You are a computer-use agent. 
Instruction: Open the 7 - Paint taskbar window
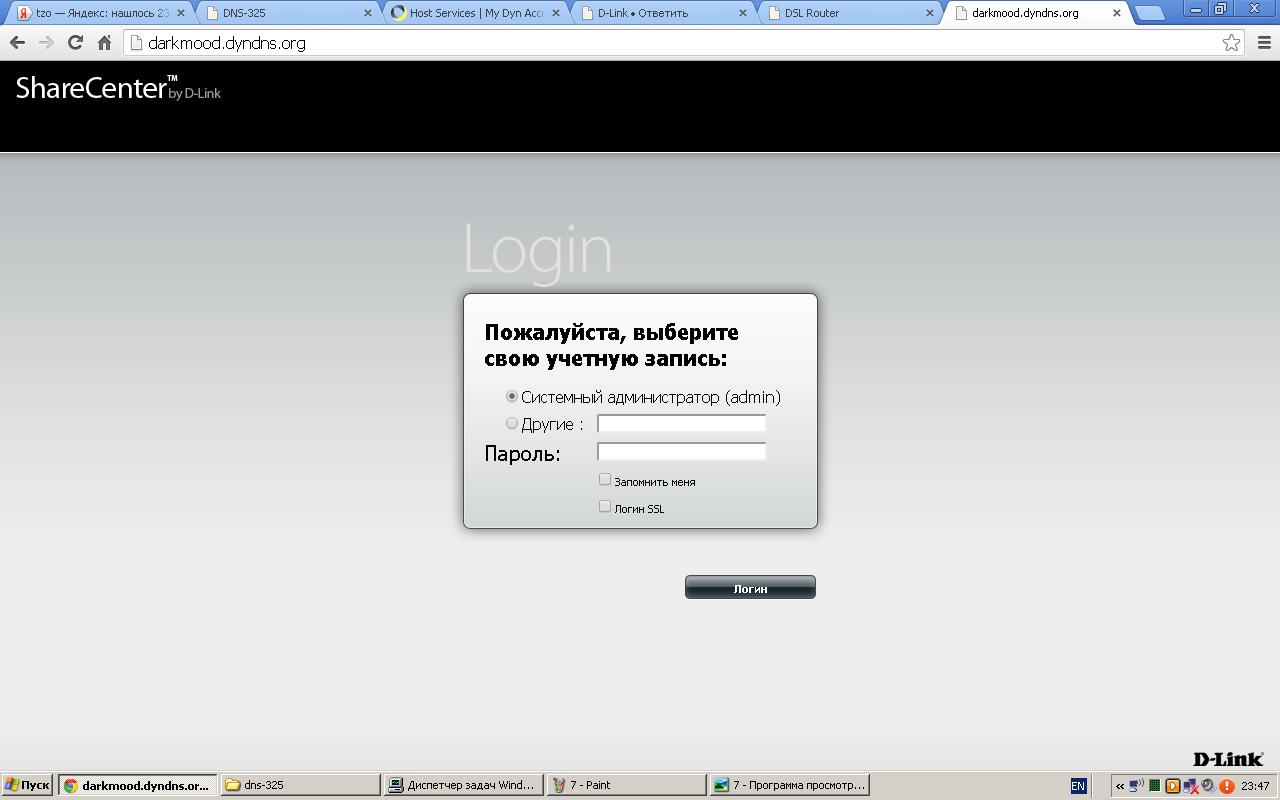click(x=625, y=785)
